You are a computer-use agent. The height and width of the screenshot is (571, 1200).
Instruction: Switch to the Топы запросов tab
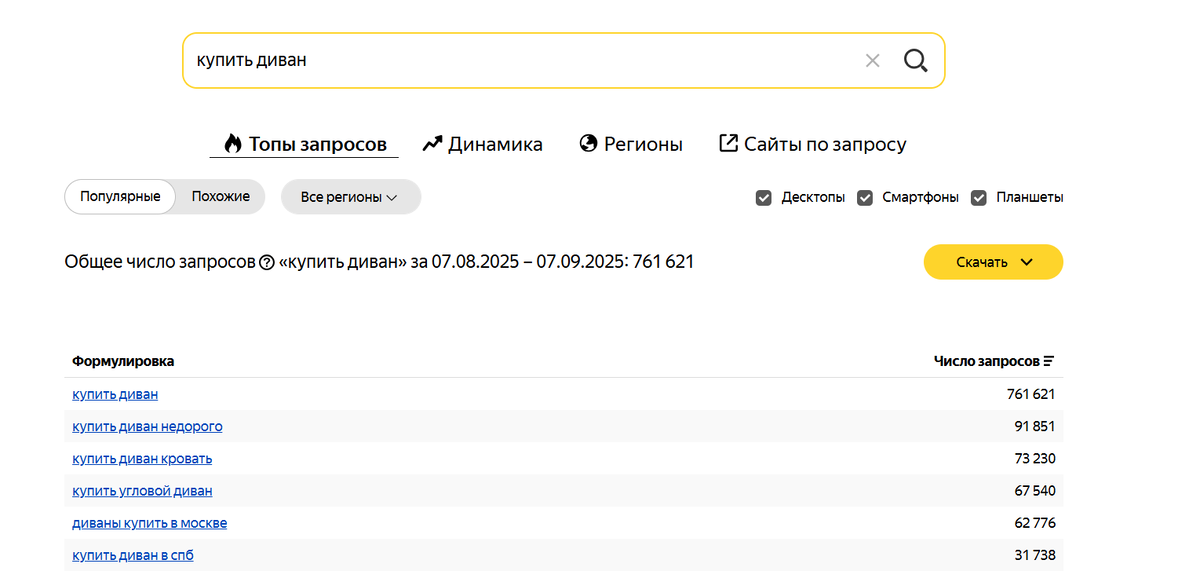click(304, 144)
